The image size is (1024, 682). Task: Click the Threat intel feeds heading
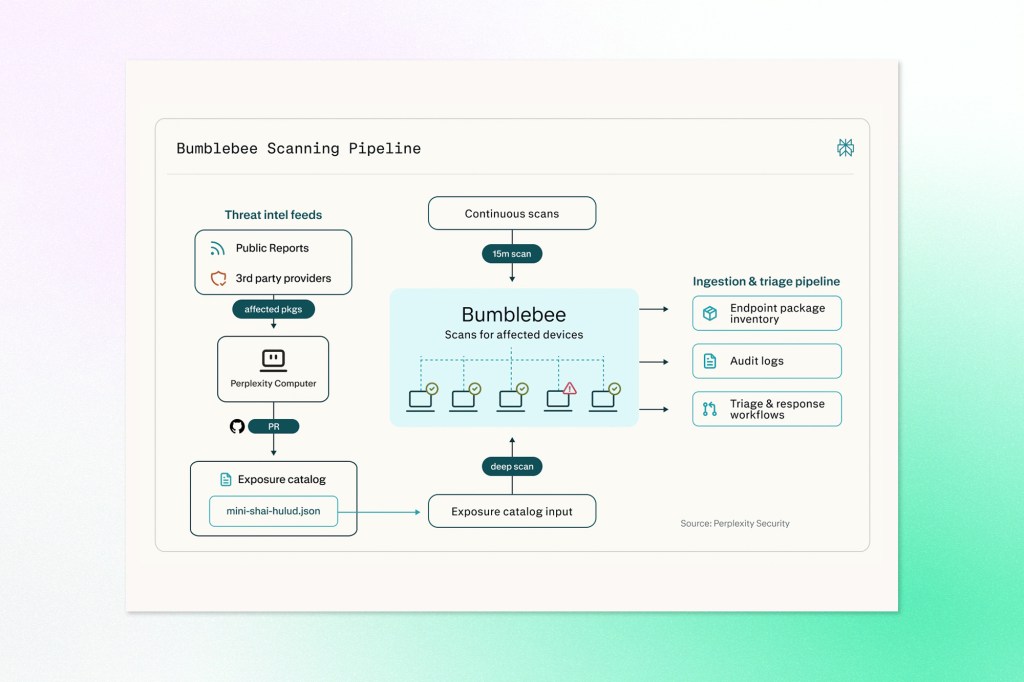[273, 215]
